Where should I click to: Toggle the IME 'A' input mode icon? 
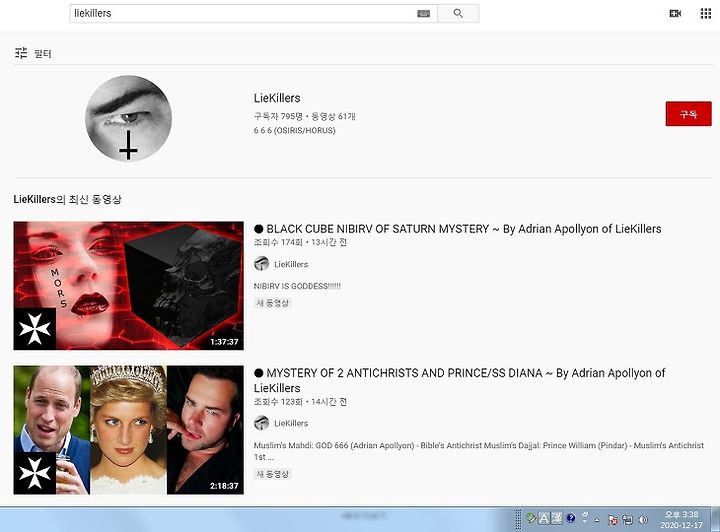544,519
